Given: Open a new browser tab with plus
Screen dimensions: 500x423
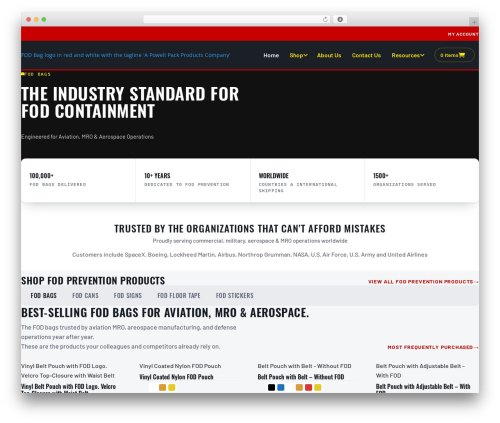Looking at the screenshot, I should click(474, 22).
